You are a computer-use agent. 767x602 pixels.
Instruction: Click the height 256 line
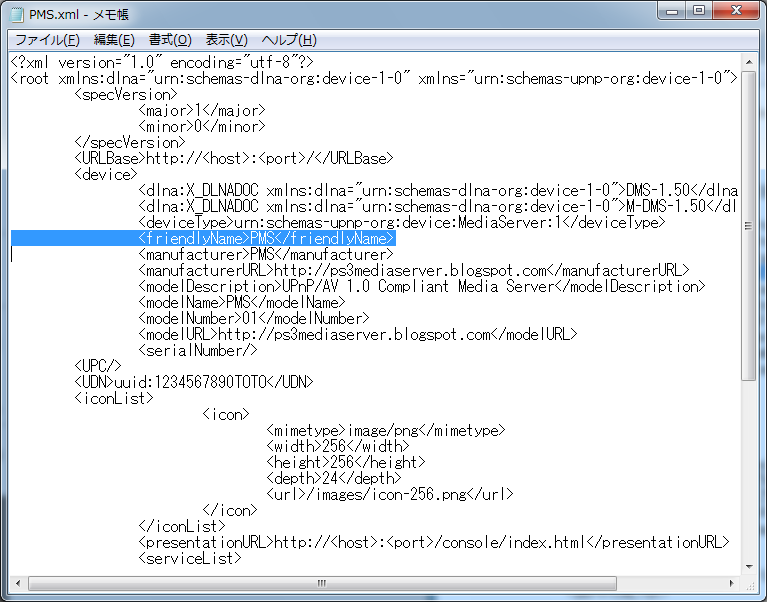(346, 463)
